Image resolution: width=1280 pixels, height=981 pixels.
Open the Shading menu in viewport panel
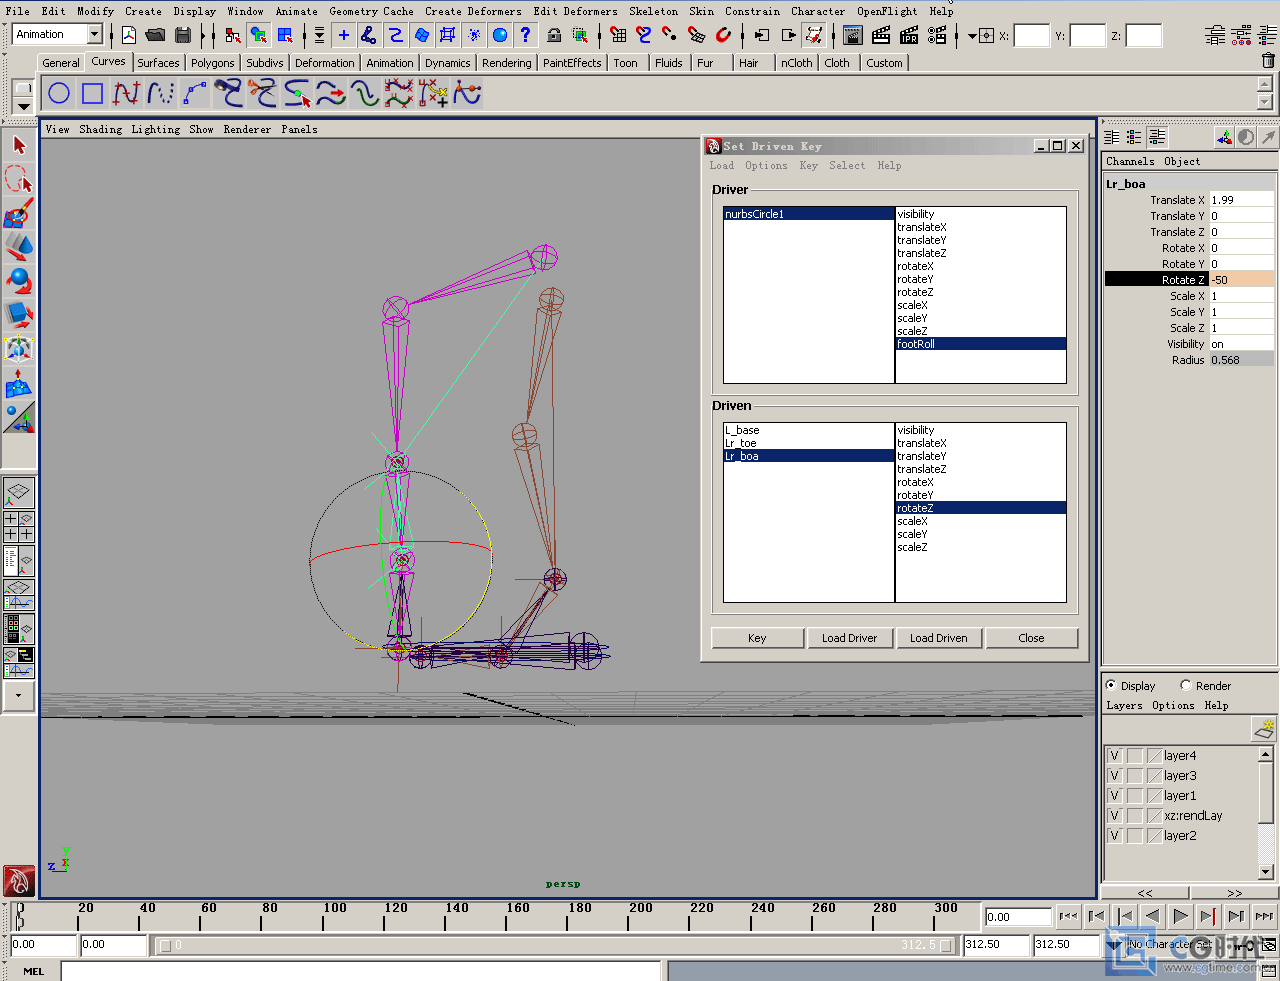click(101, 129)
